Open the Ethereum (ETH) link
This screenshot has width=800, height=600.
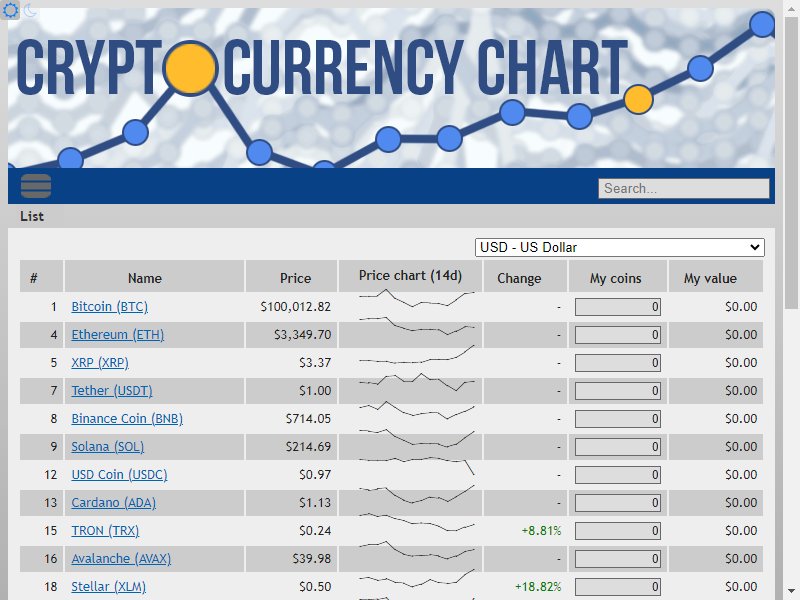118,335
